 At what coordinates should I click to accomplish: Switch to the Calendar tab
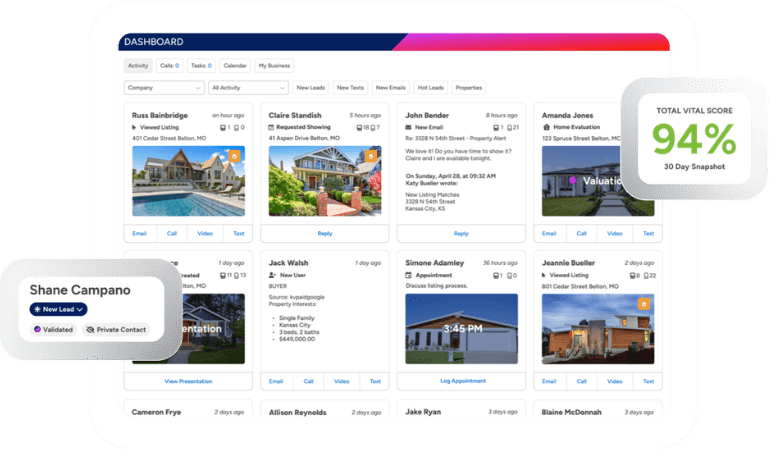click(x=235, y=66)
